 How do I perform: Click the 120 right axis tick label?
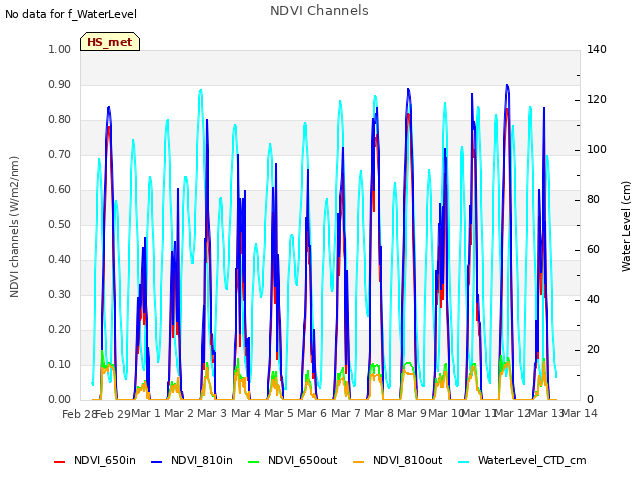pyautogui.click(x=597, y=100)
